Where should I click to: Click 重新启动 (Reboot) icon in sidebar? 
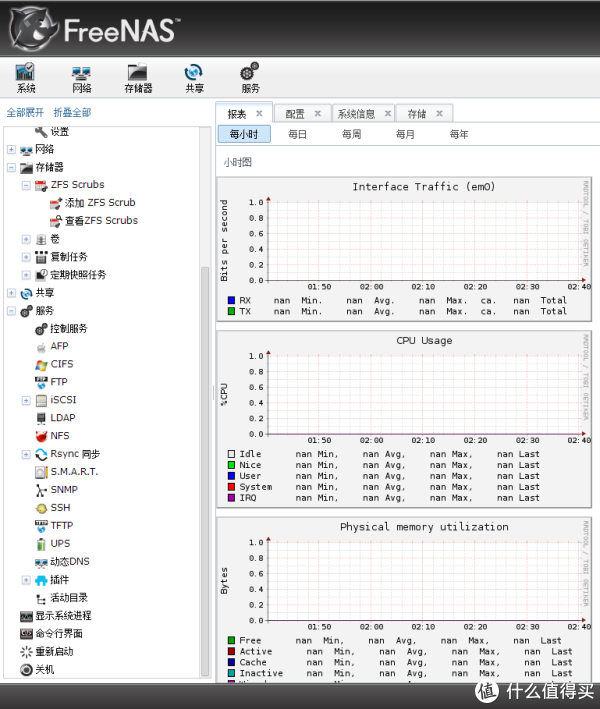click(26, 652)
